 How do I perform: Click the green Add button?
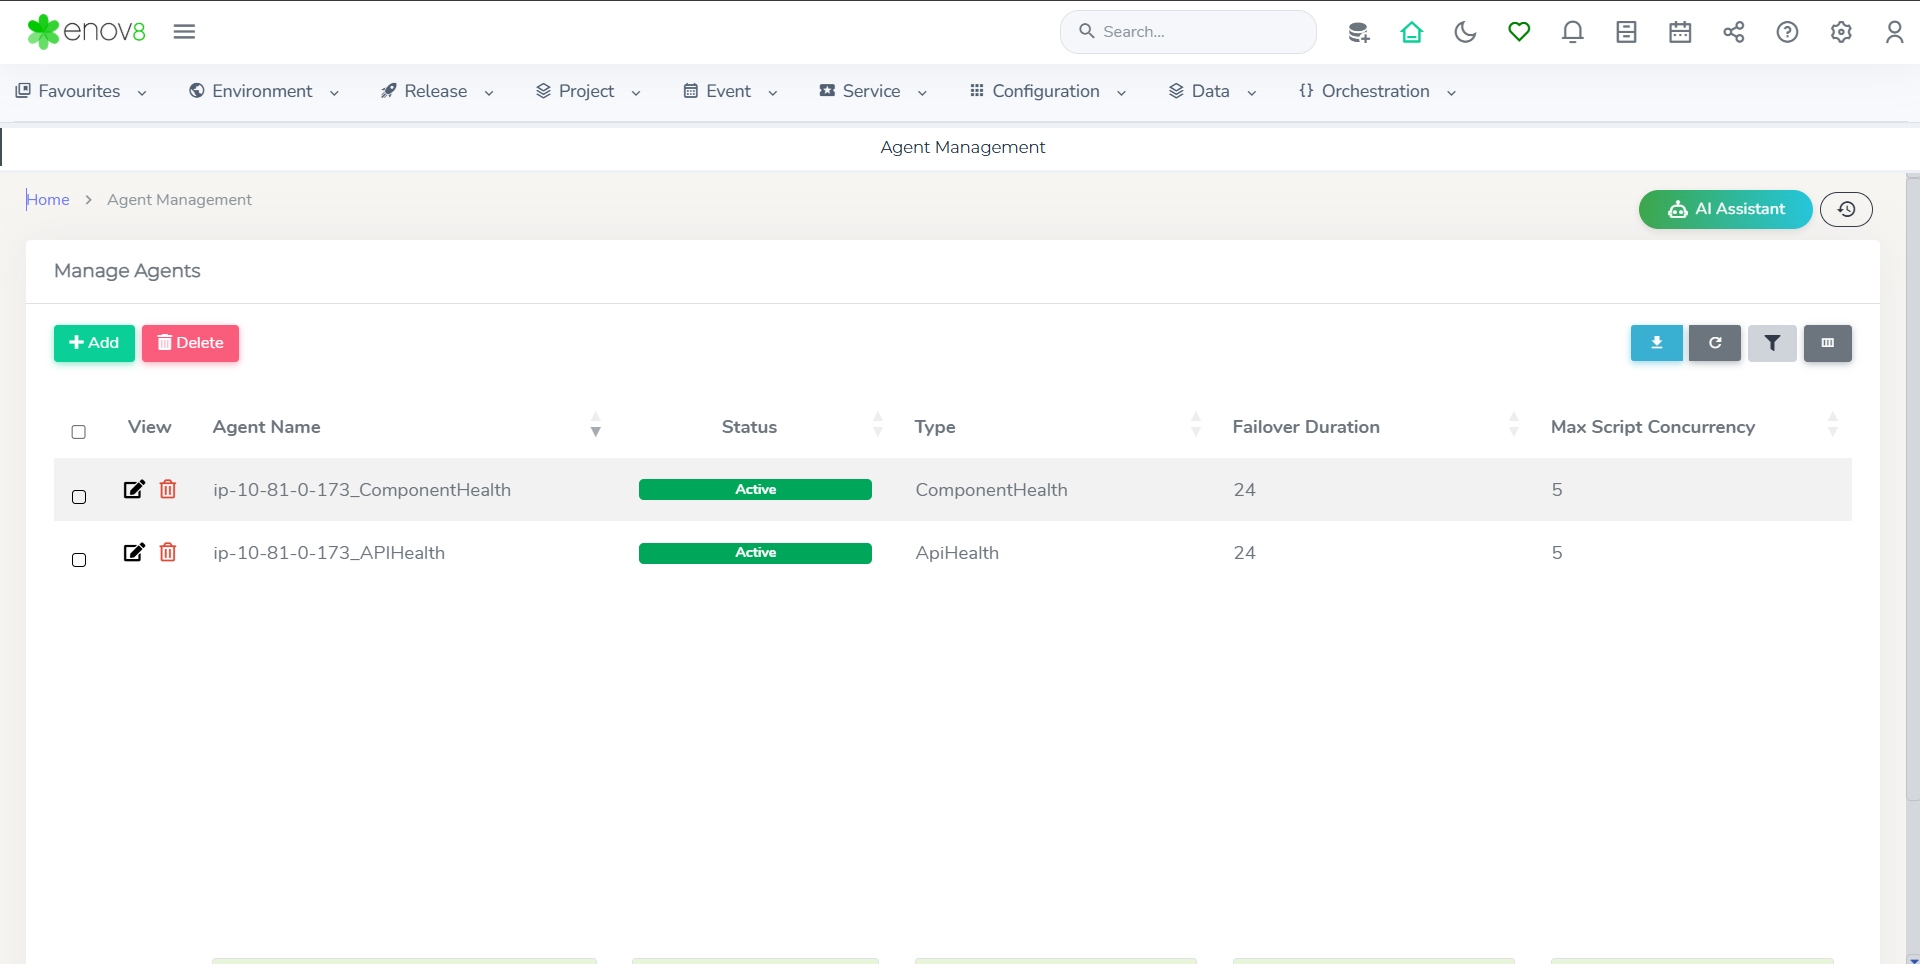click(94, 343)
